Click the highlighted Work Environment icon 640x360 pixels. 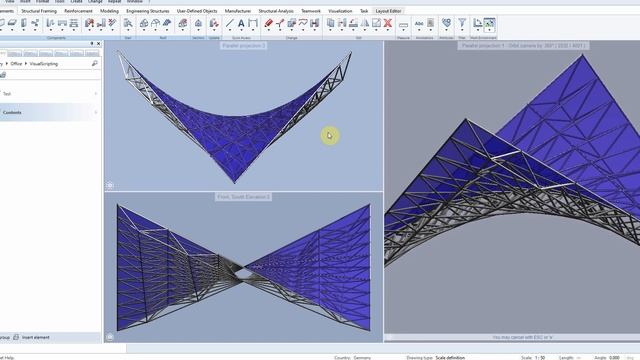click(489, 24)
